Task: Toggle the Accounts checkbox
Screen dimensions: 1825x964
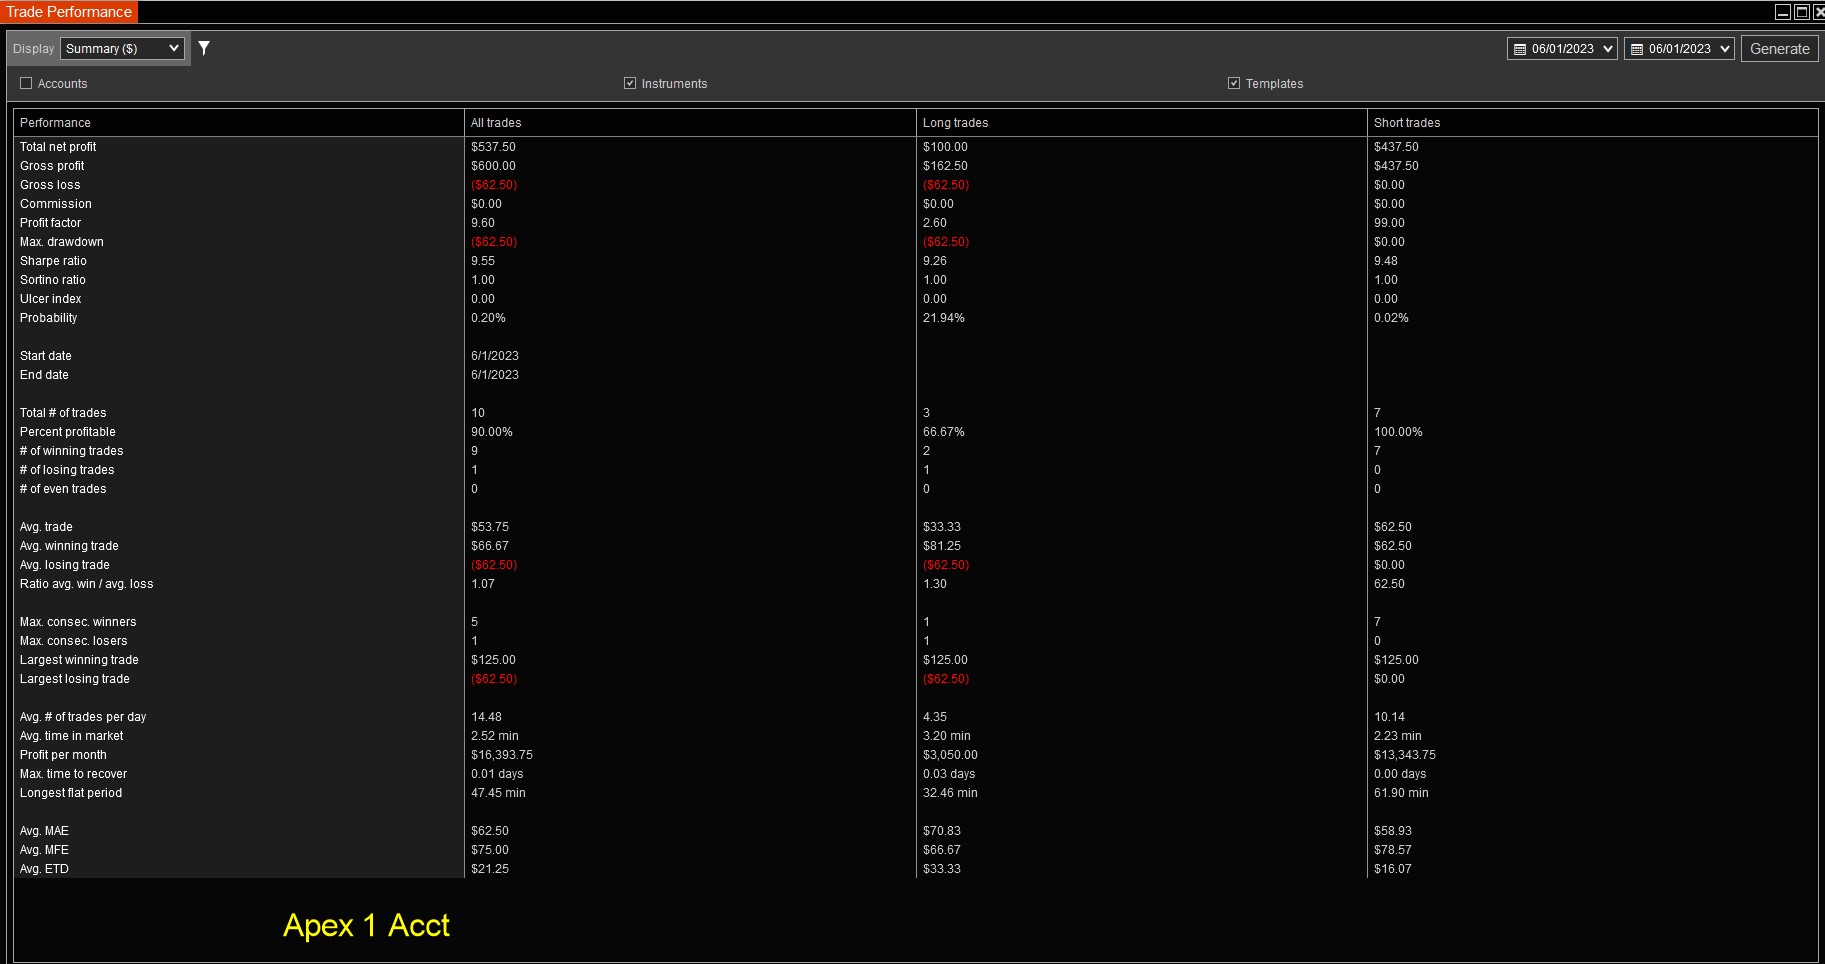Action: coord(26,83)
